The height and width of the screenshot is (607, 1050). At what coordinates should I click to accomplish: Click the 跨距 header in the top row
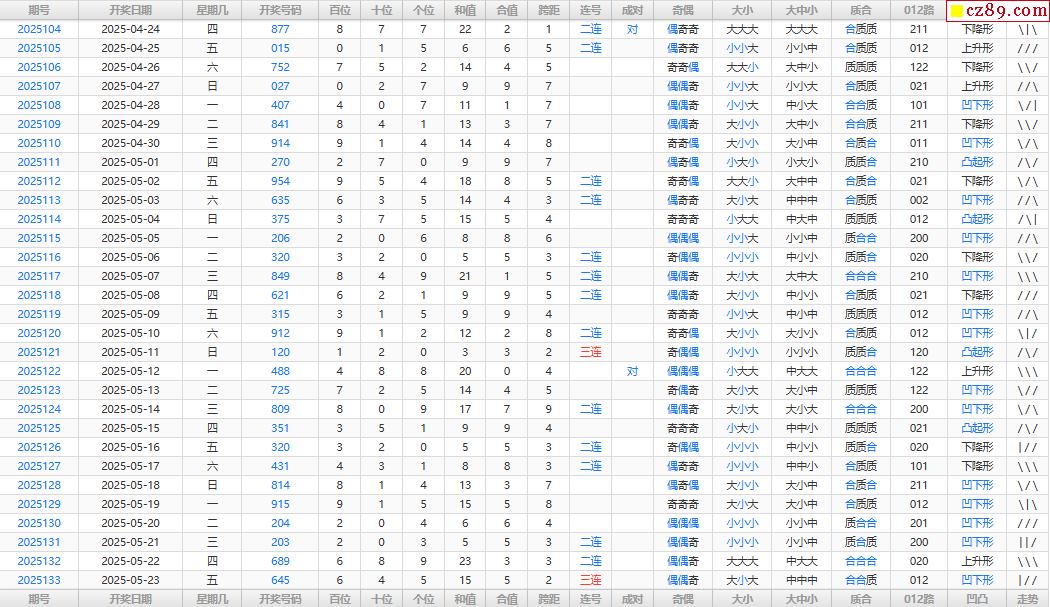pos(549,10)
